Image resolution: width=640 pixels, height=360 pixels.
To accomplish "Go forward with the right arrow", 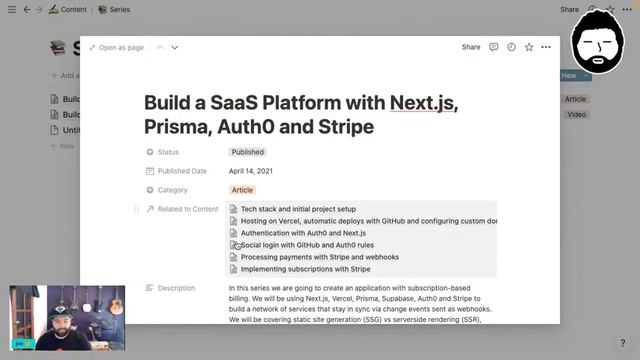I will point(39,9).
